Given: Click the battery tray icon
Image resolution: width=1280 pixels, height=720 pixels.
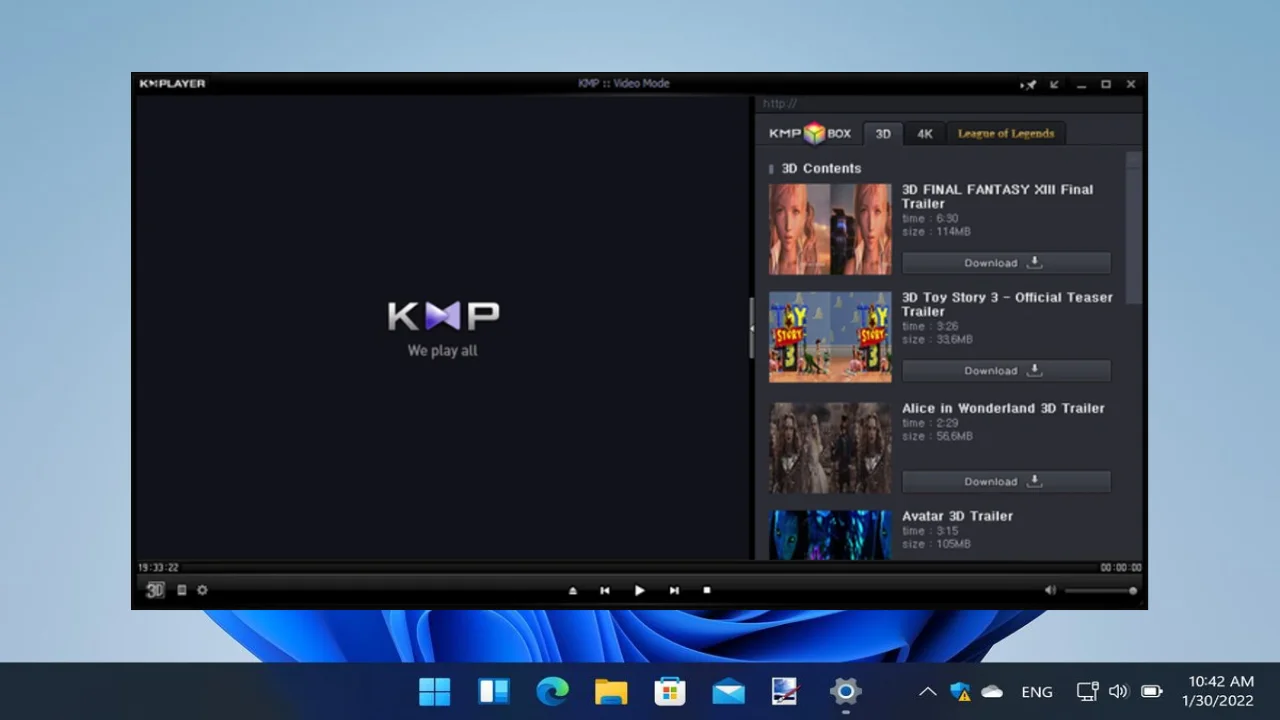Looking at the screenshot, I should coord(1152,692).
